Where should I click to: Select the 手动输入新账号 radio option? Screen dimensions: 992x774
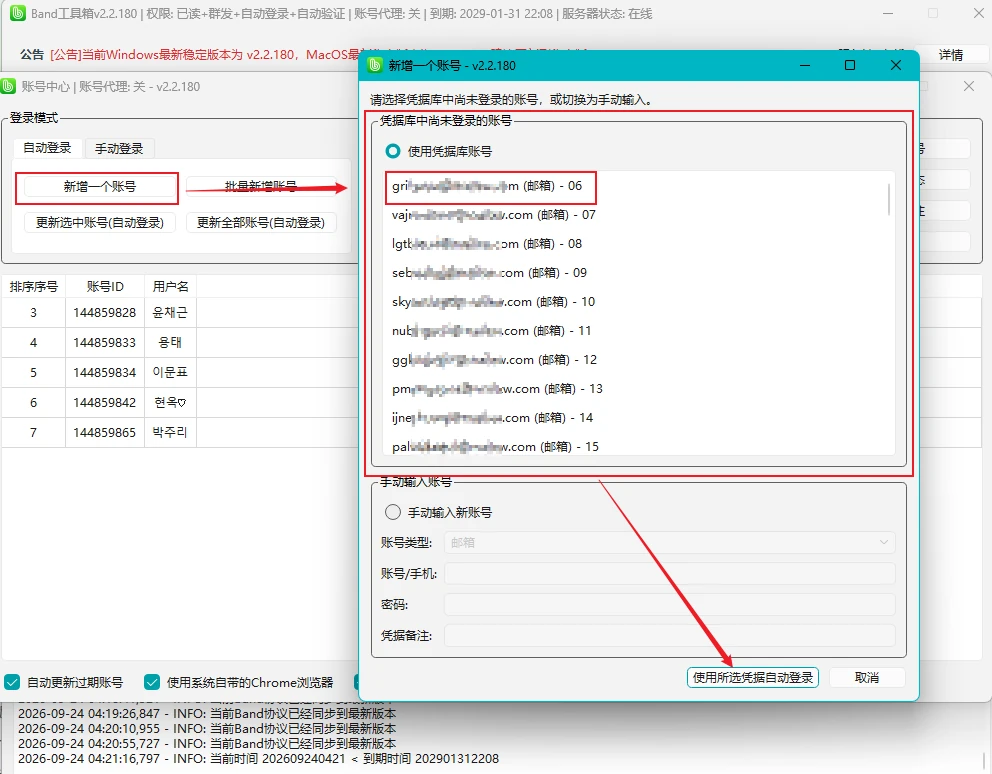point(393,512)
